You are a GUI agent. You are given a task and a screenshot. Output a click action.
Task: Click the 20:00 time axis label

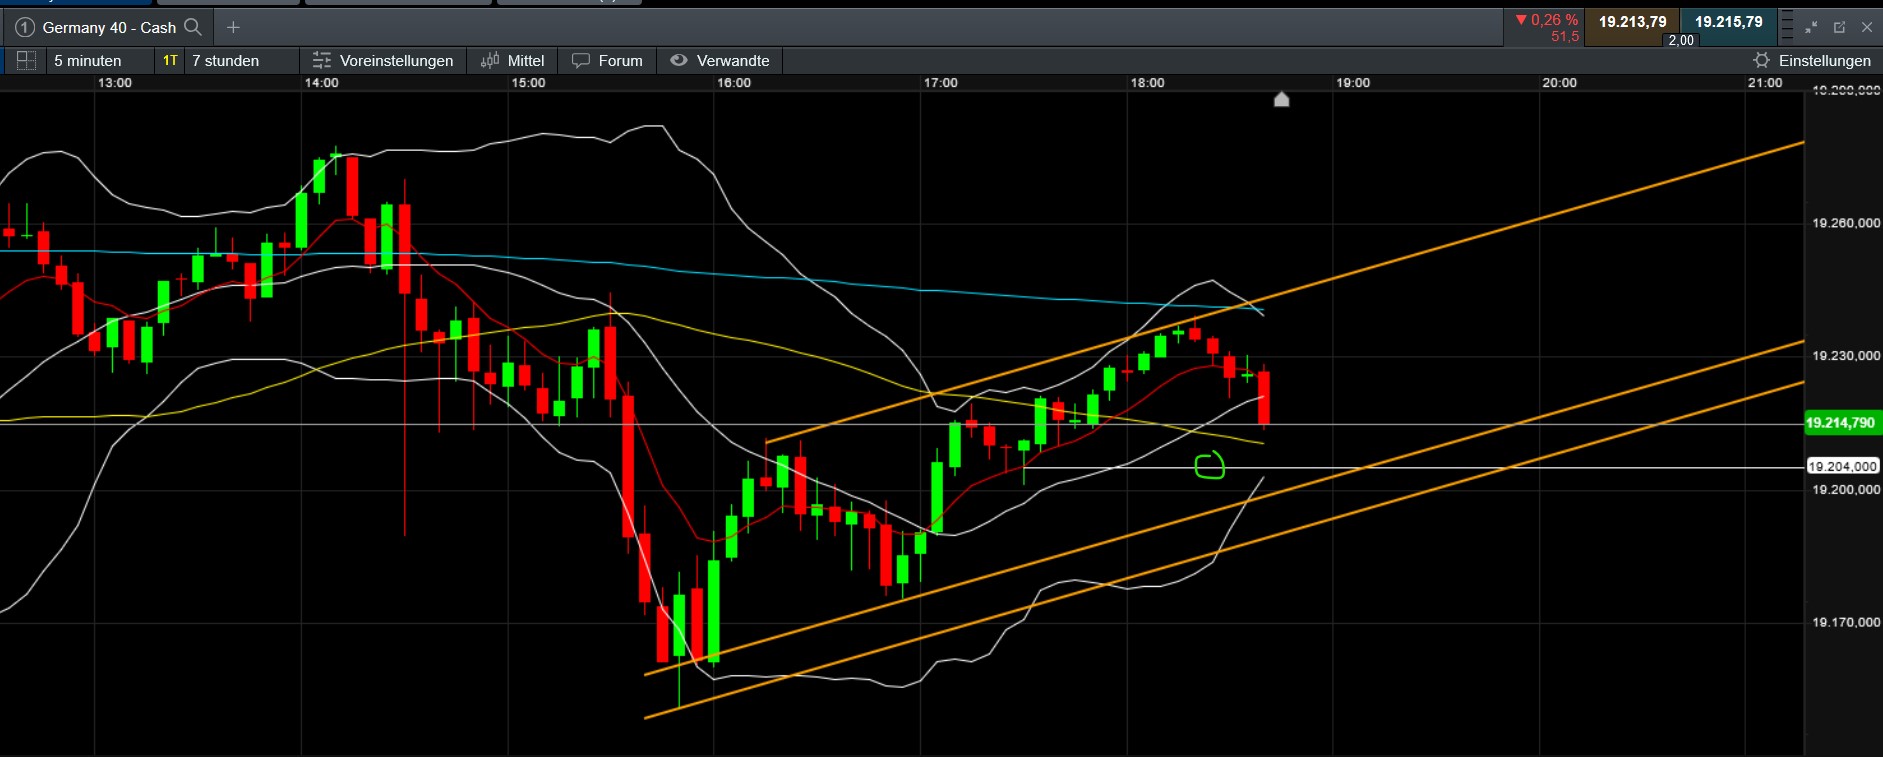[1559, 83]
